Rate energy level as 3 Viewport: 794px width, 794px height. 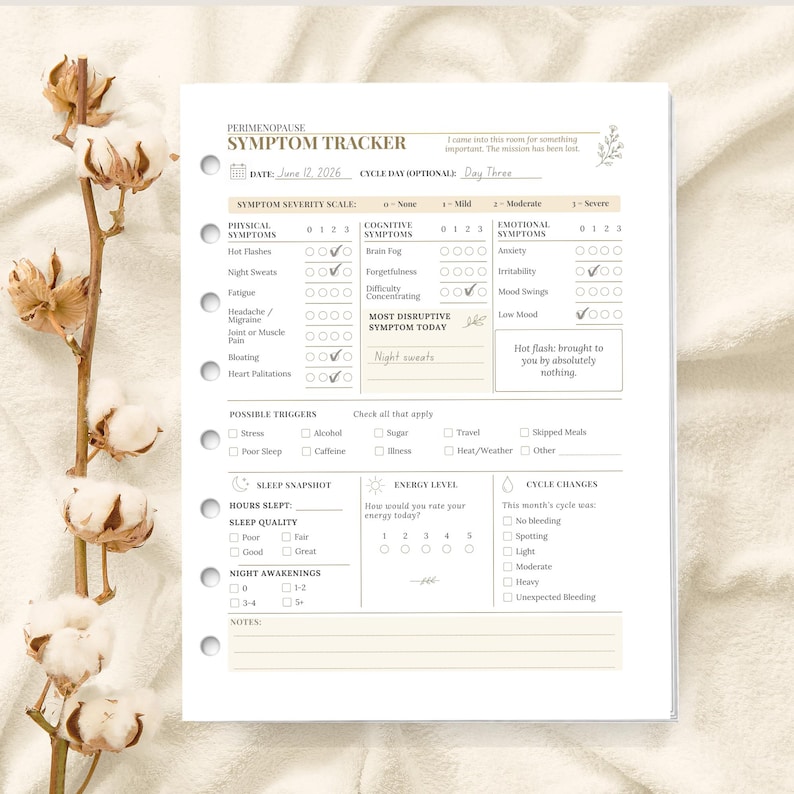(426, 549)
